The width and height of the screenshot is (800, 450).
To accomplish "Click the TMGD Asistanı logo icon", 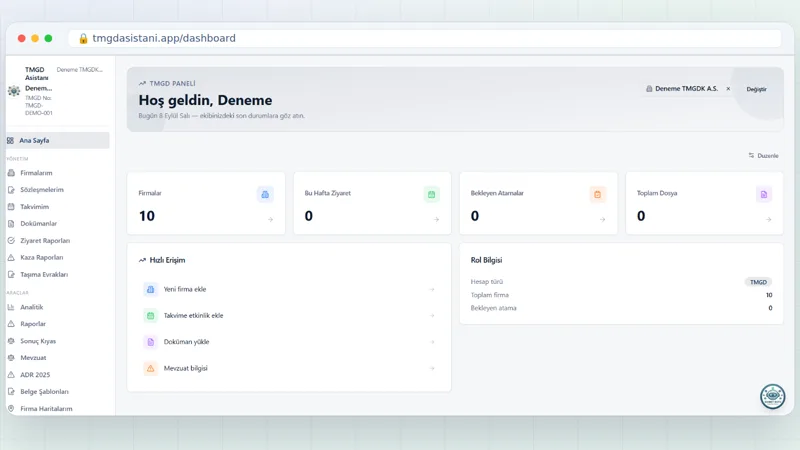I will [x=14, y=91].
